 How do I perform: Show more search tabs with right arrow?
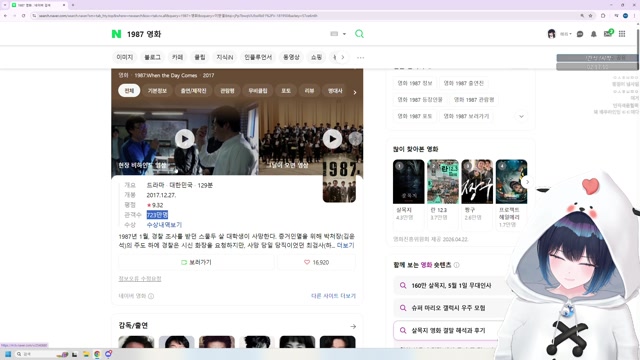coord(343,57)
